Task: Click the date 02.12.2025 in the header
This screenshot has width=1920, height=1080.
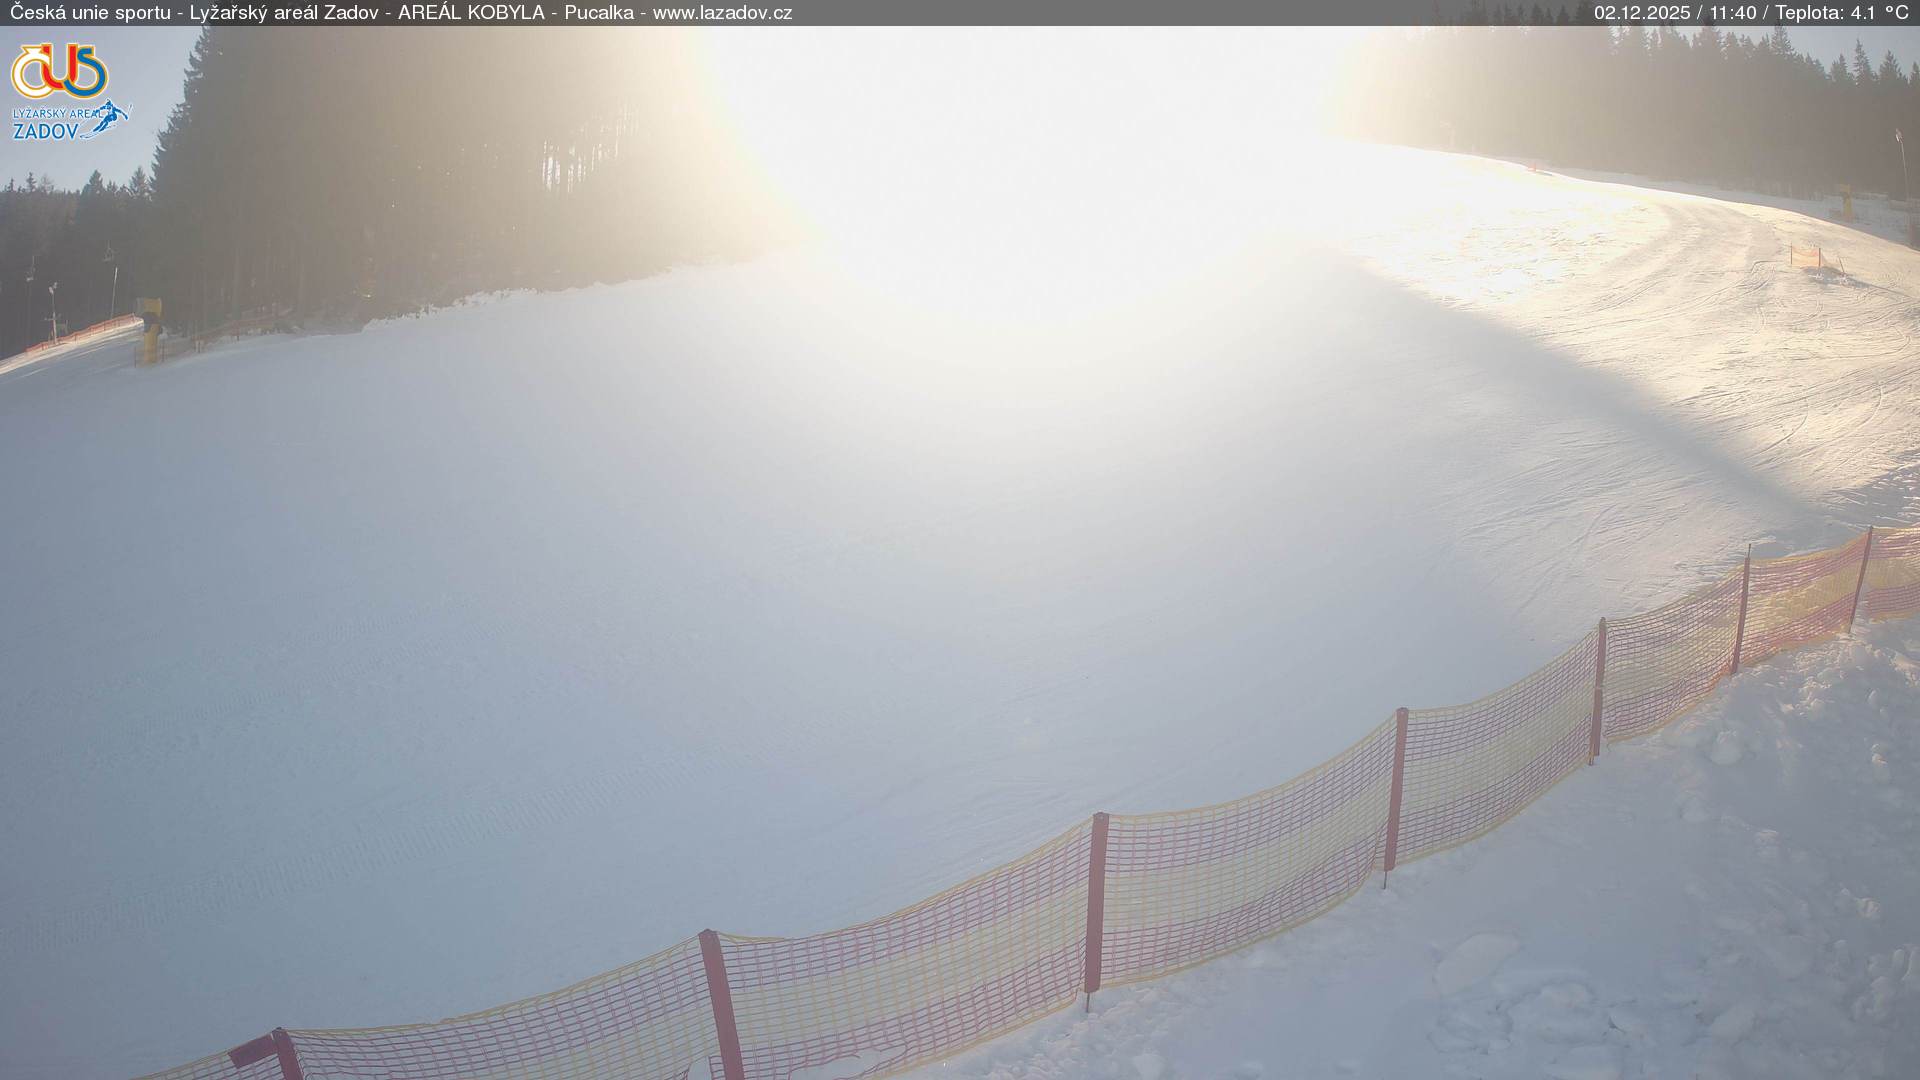Action: click(1641, 13)
